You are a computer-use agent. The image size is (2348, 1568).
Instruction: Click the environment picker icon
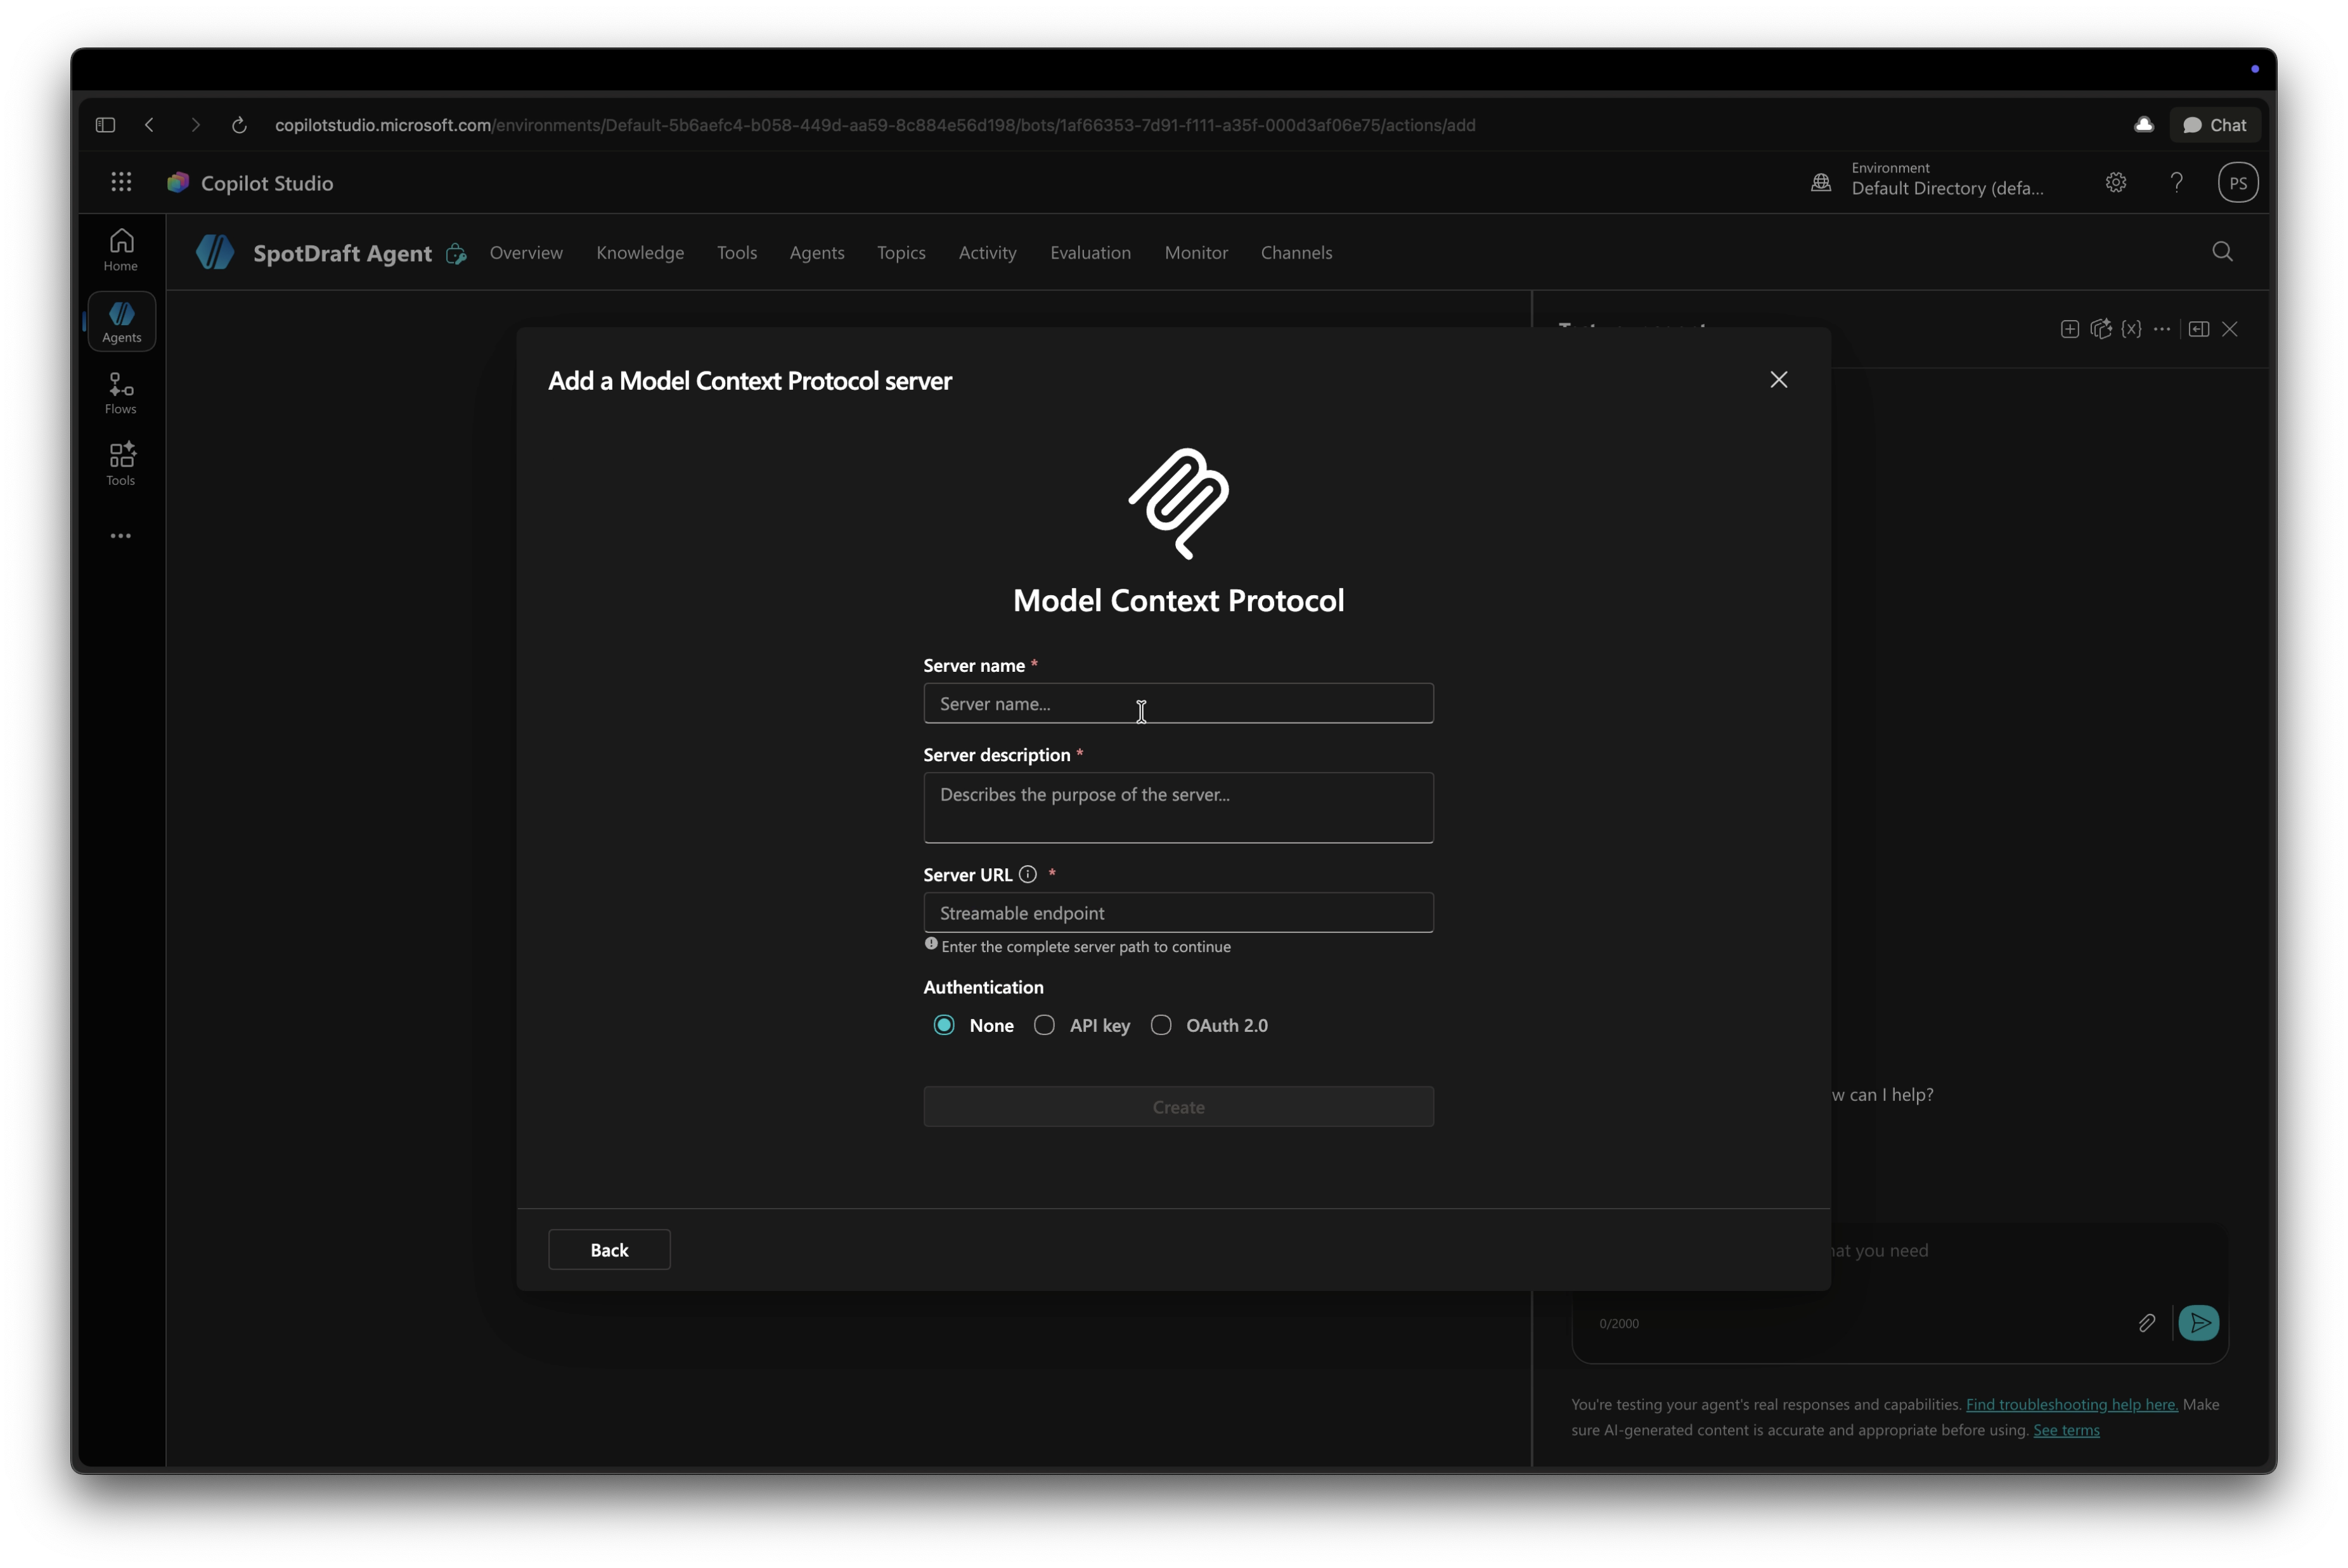point(1821,183)
